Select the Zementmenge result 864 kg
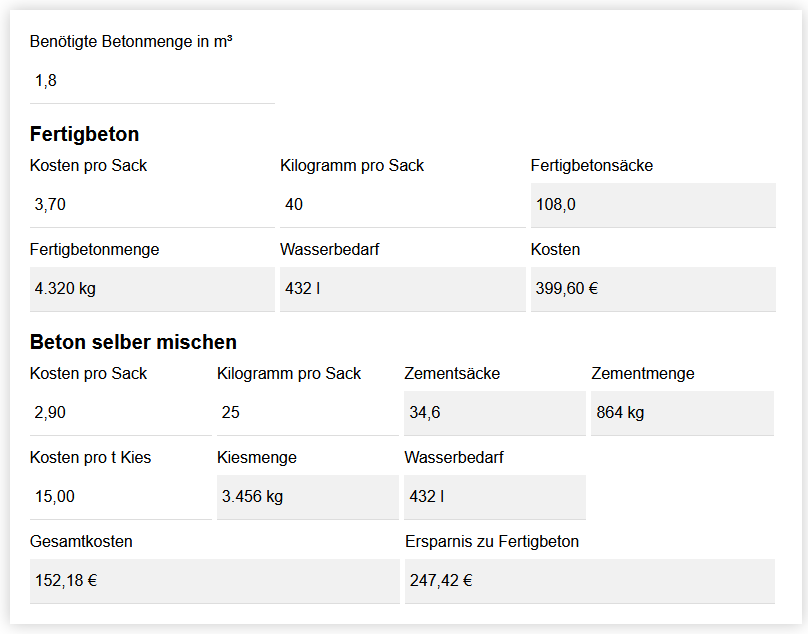The image size is (808, 634). point(682,413)
